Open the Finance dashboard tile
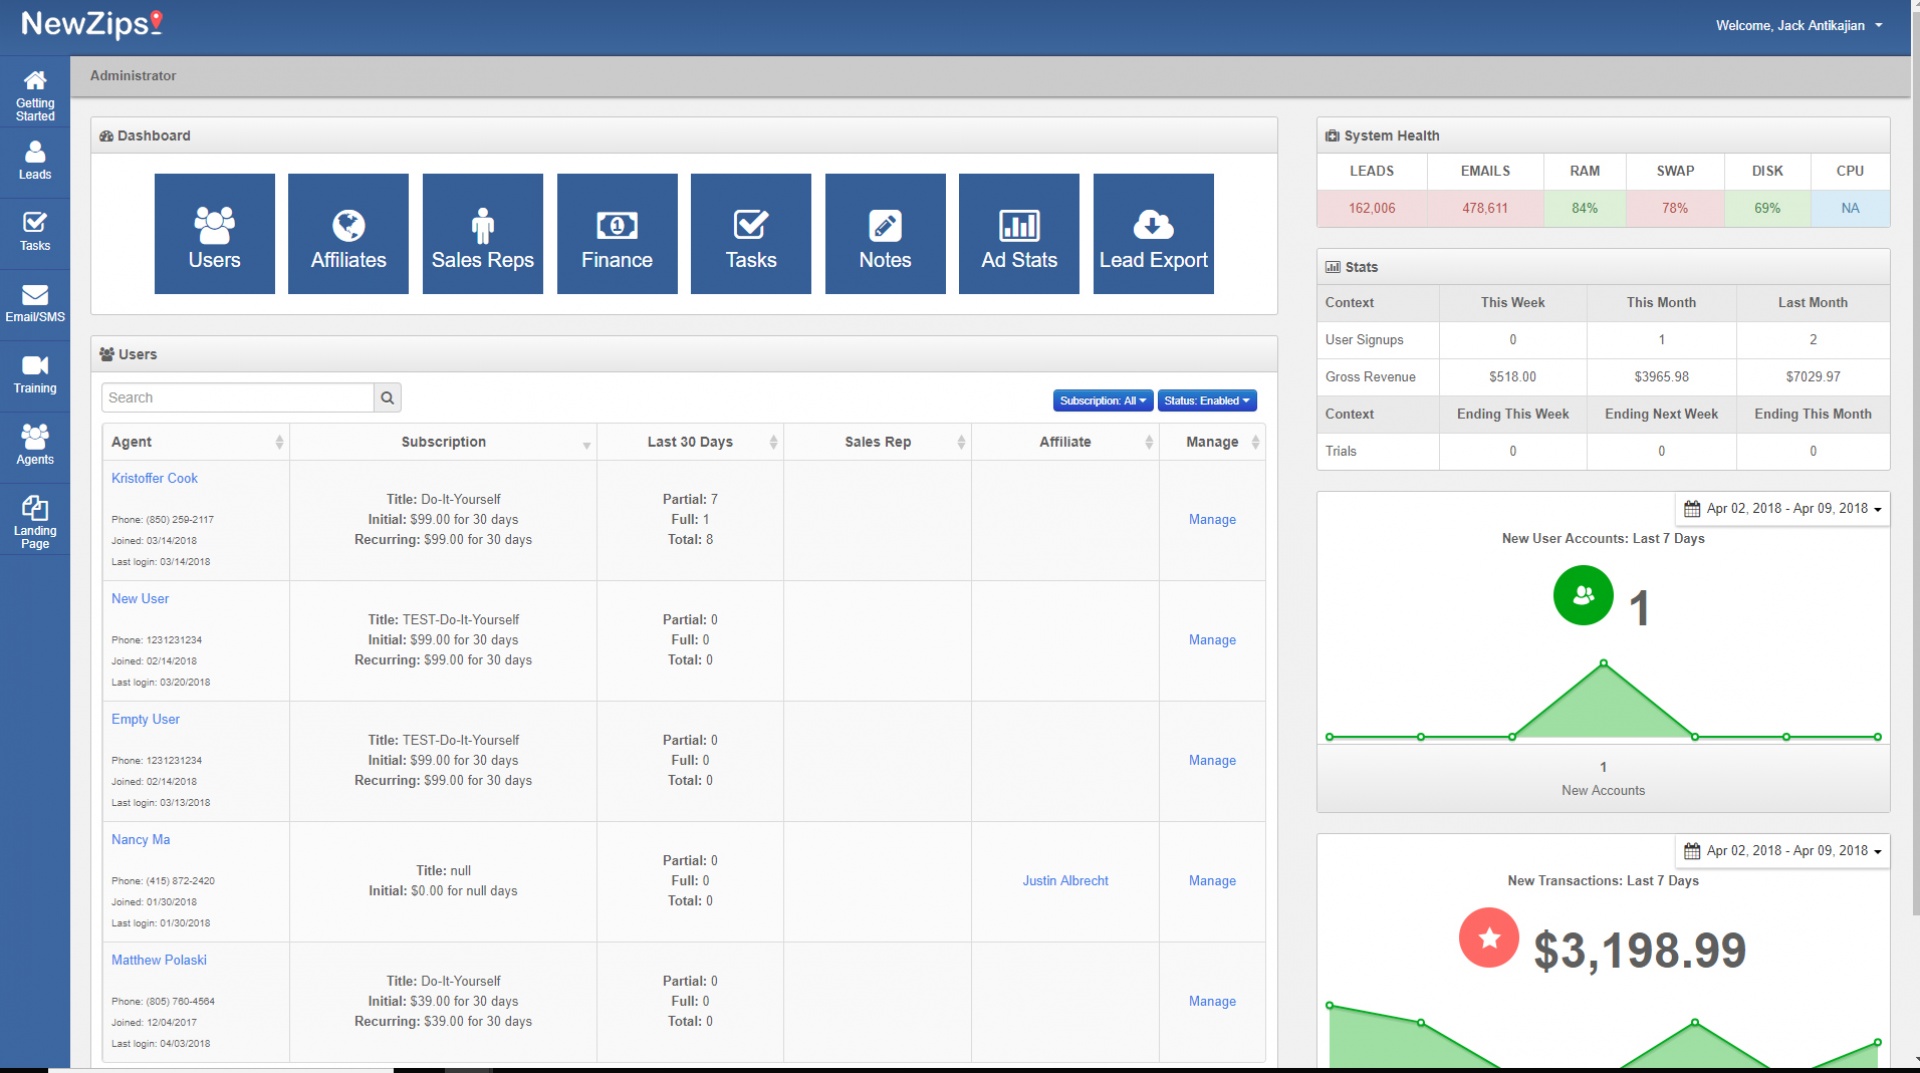 click(617, 234)
